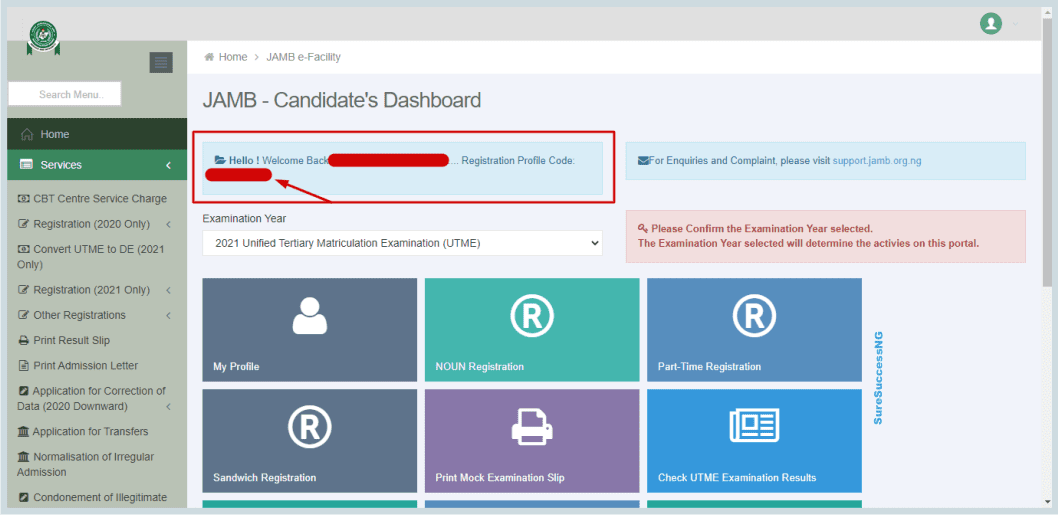This screenshot has width=1058, height=515.
Task: Open Home in the sidebar
Action: click(x=97, y=134)
